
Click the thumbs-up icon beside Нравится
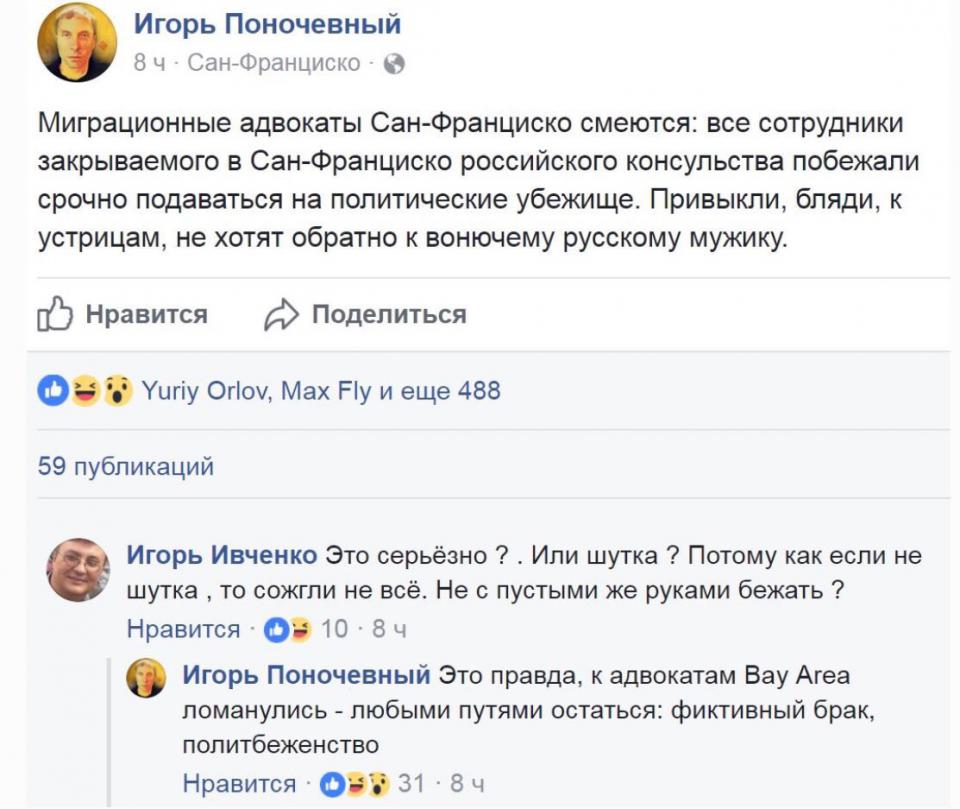pyautogui.click(x=56, y=315)
